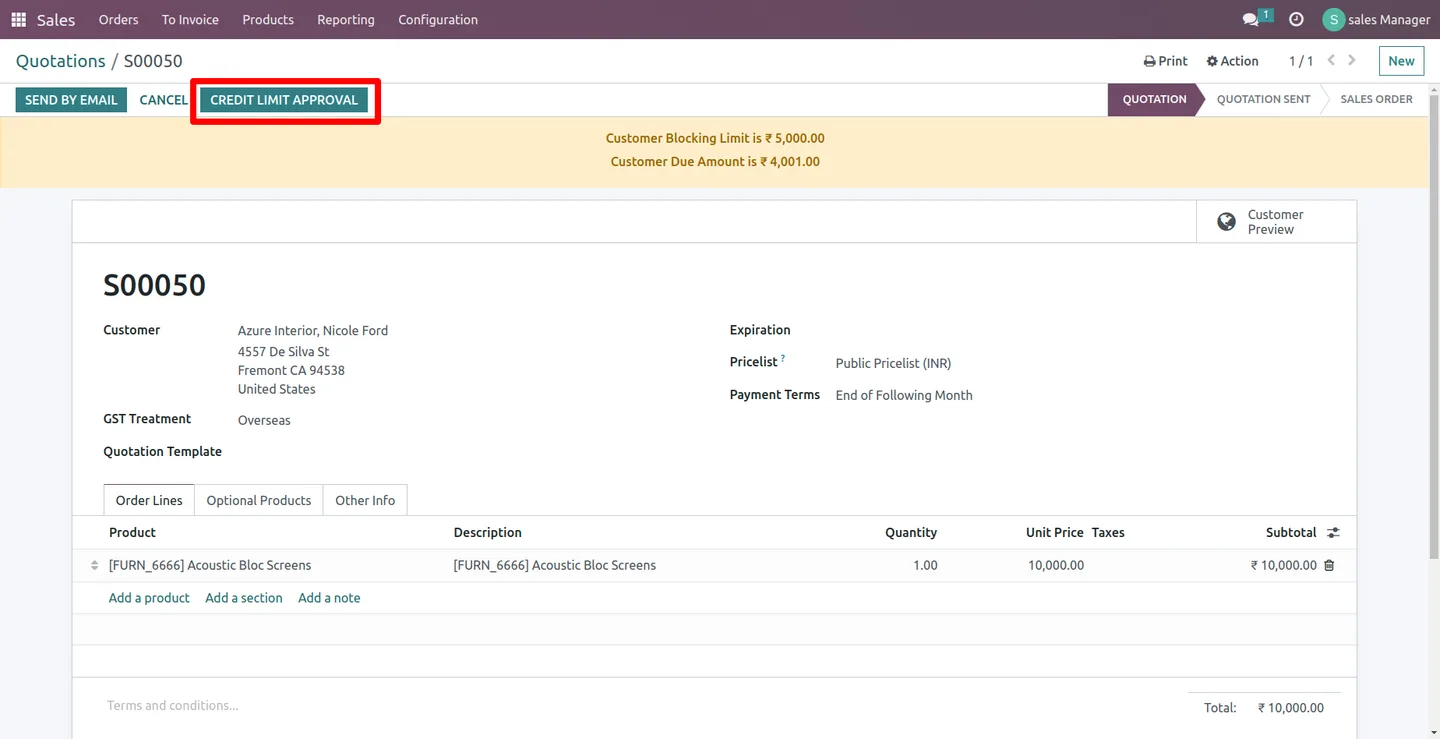Image resolution: width=1440 pixels, height=739 pixels.
Task: Grab the order line drag handle
Action: click(x=95, y=566)
